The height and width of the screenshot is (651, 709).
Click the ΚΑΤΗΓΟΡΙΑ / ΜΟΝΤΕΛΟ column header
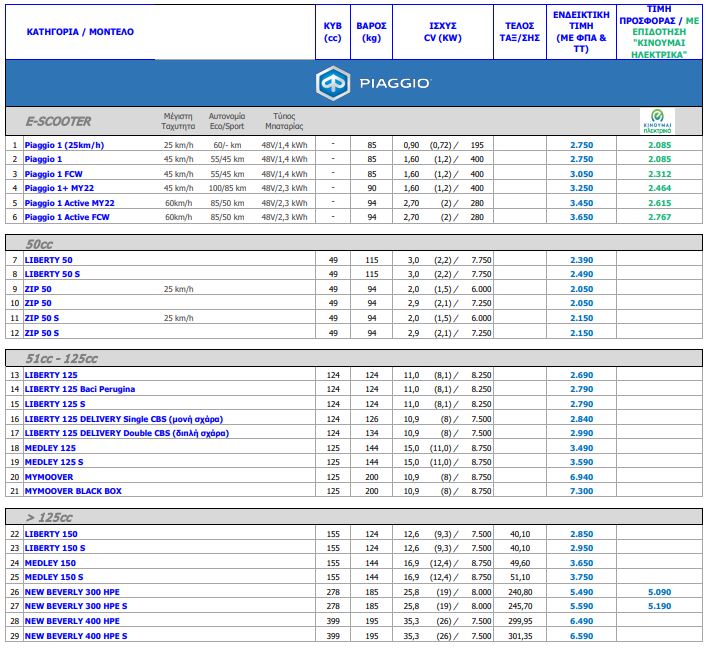pos(80,32)
